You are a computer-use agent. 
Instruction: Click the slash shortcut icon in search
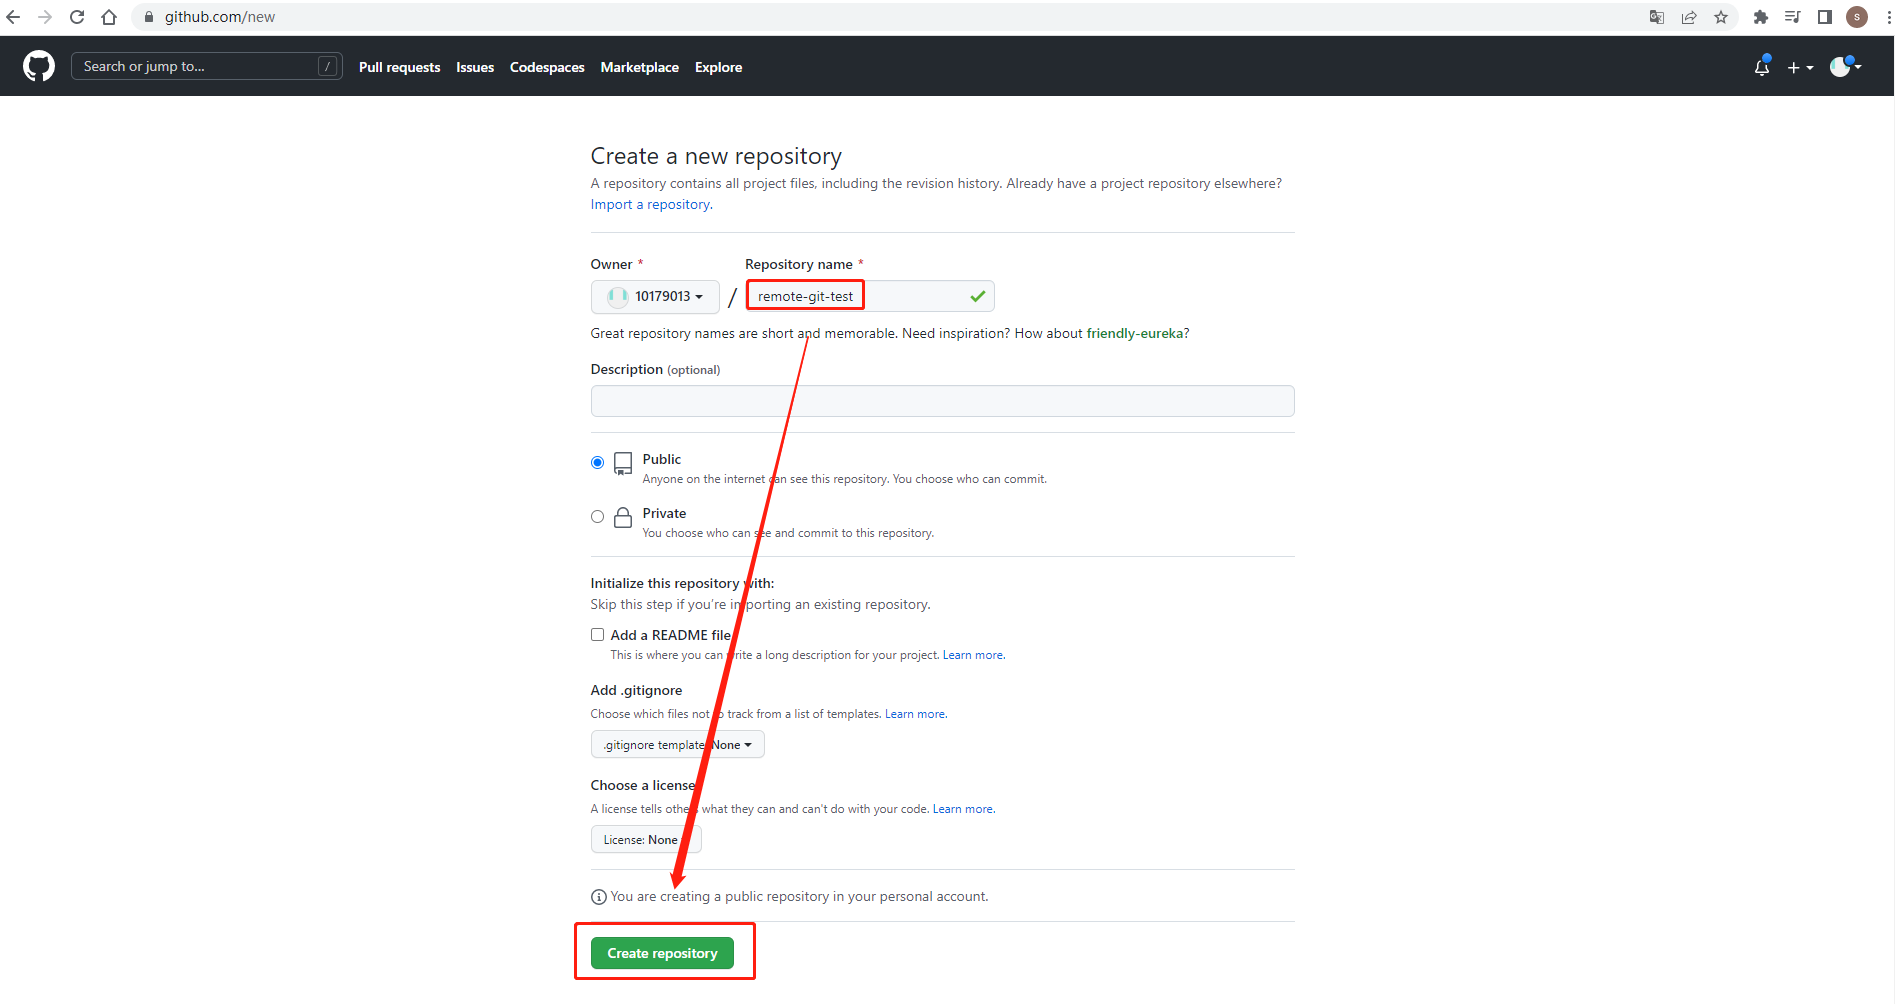point(327,66)
